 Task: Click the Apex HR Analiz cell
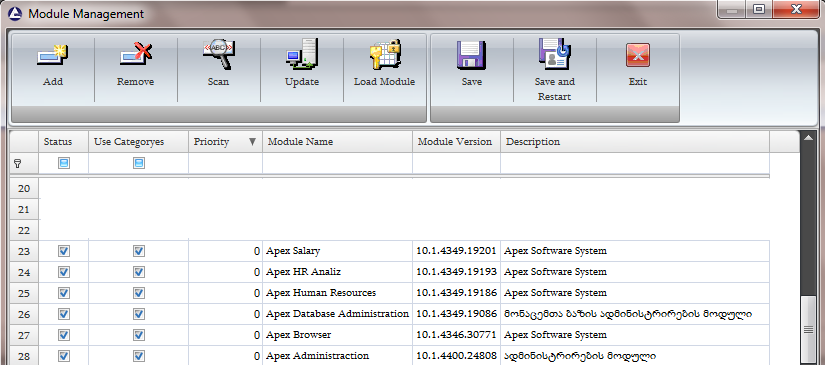[x=337, y=272]
